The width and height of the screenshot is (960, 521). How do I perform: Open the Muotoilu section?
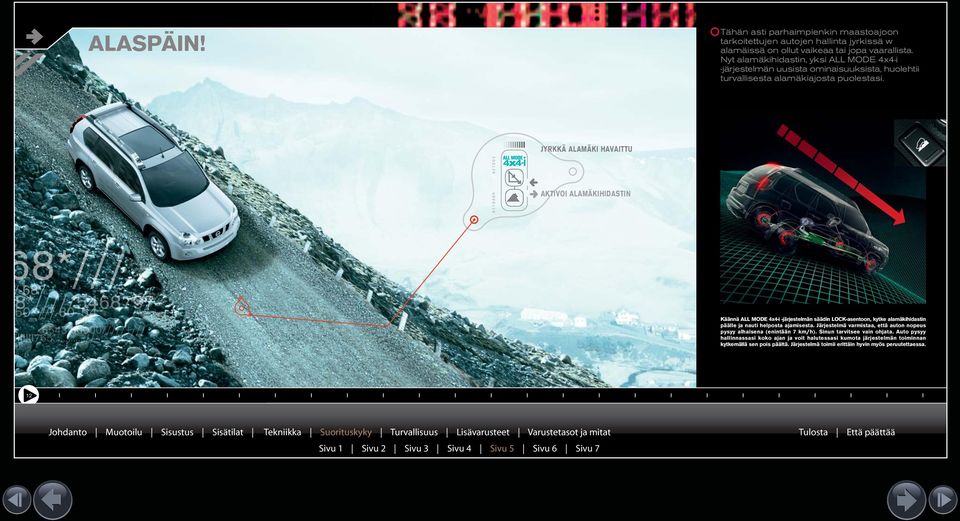(x=124, y=432)
